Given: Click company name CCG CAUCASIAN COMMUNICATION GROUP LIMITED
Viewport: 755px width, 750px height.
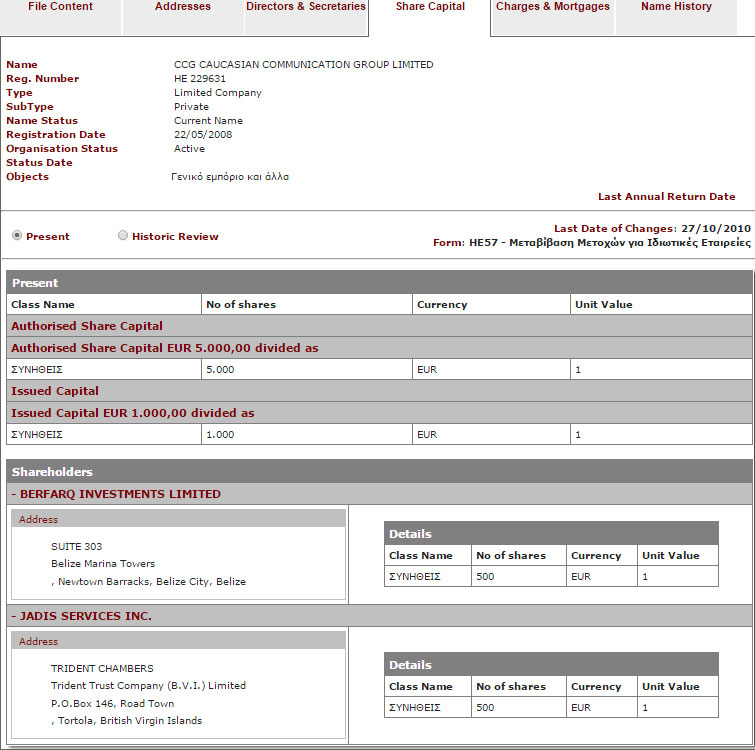Looking at the screenshot, I should [x=303, y=65].
